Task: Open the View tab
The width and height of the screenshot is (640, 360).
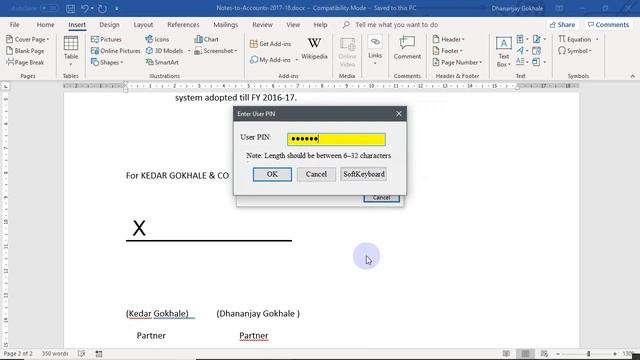Action: [x=293, y=24]
